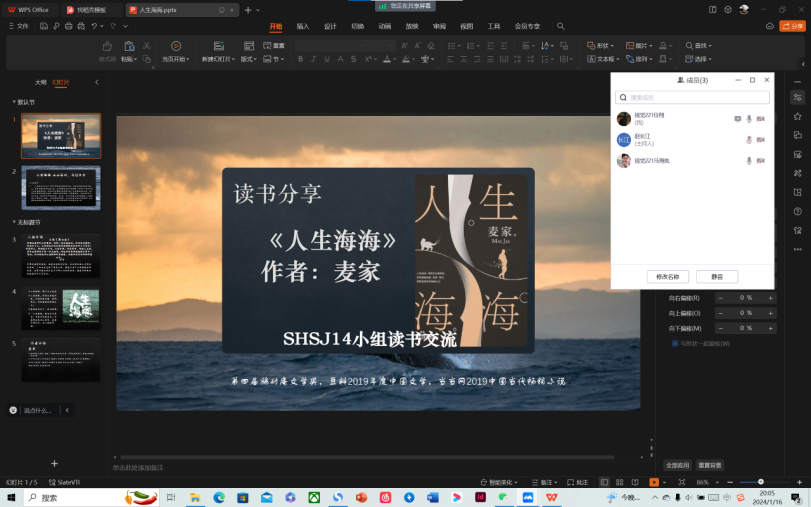
Task: Click the star icon in right sidebar
Action: coord(797,116)
